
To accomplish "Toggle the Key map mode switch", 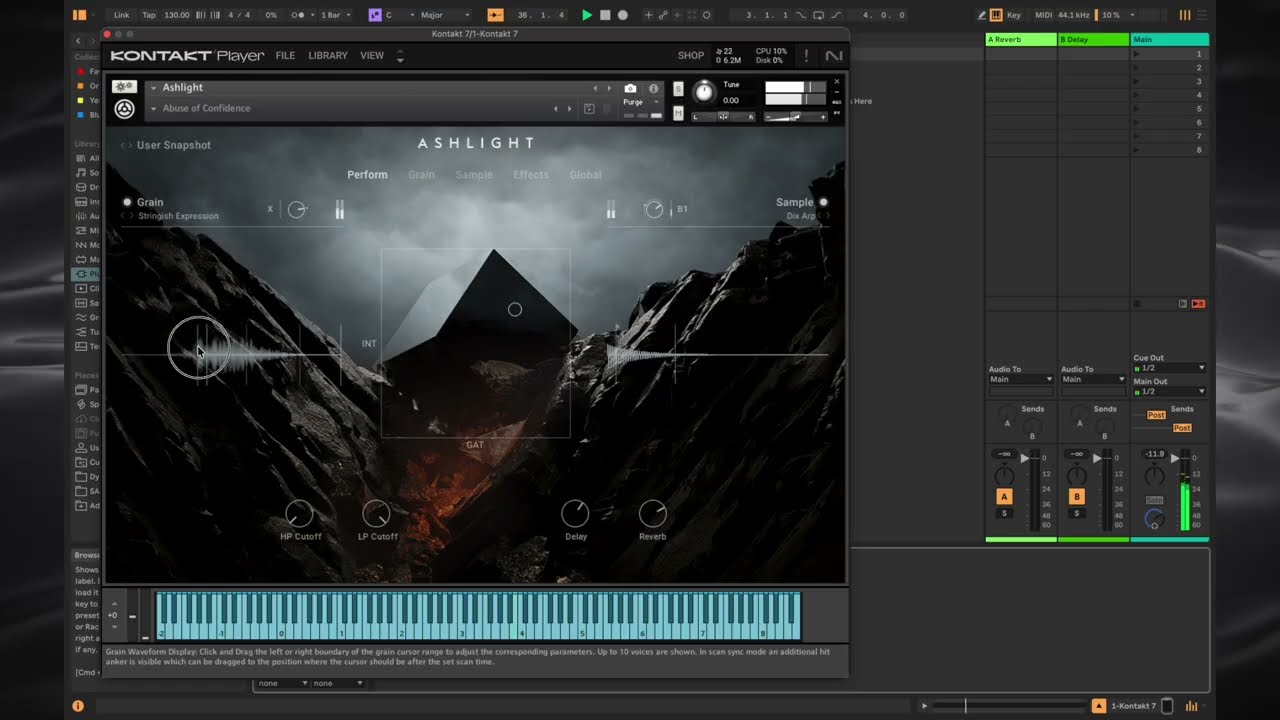I will 1014,15.
